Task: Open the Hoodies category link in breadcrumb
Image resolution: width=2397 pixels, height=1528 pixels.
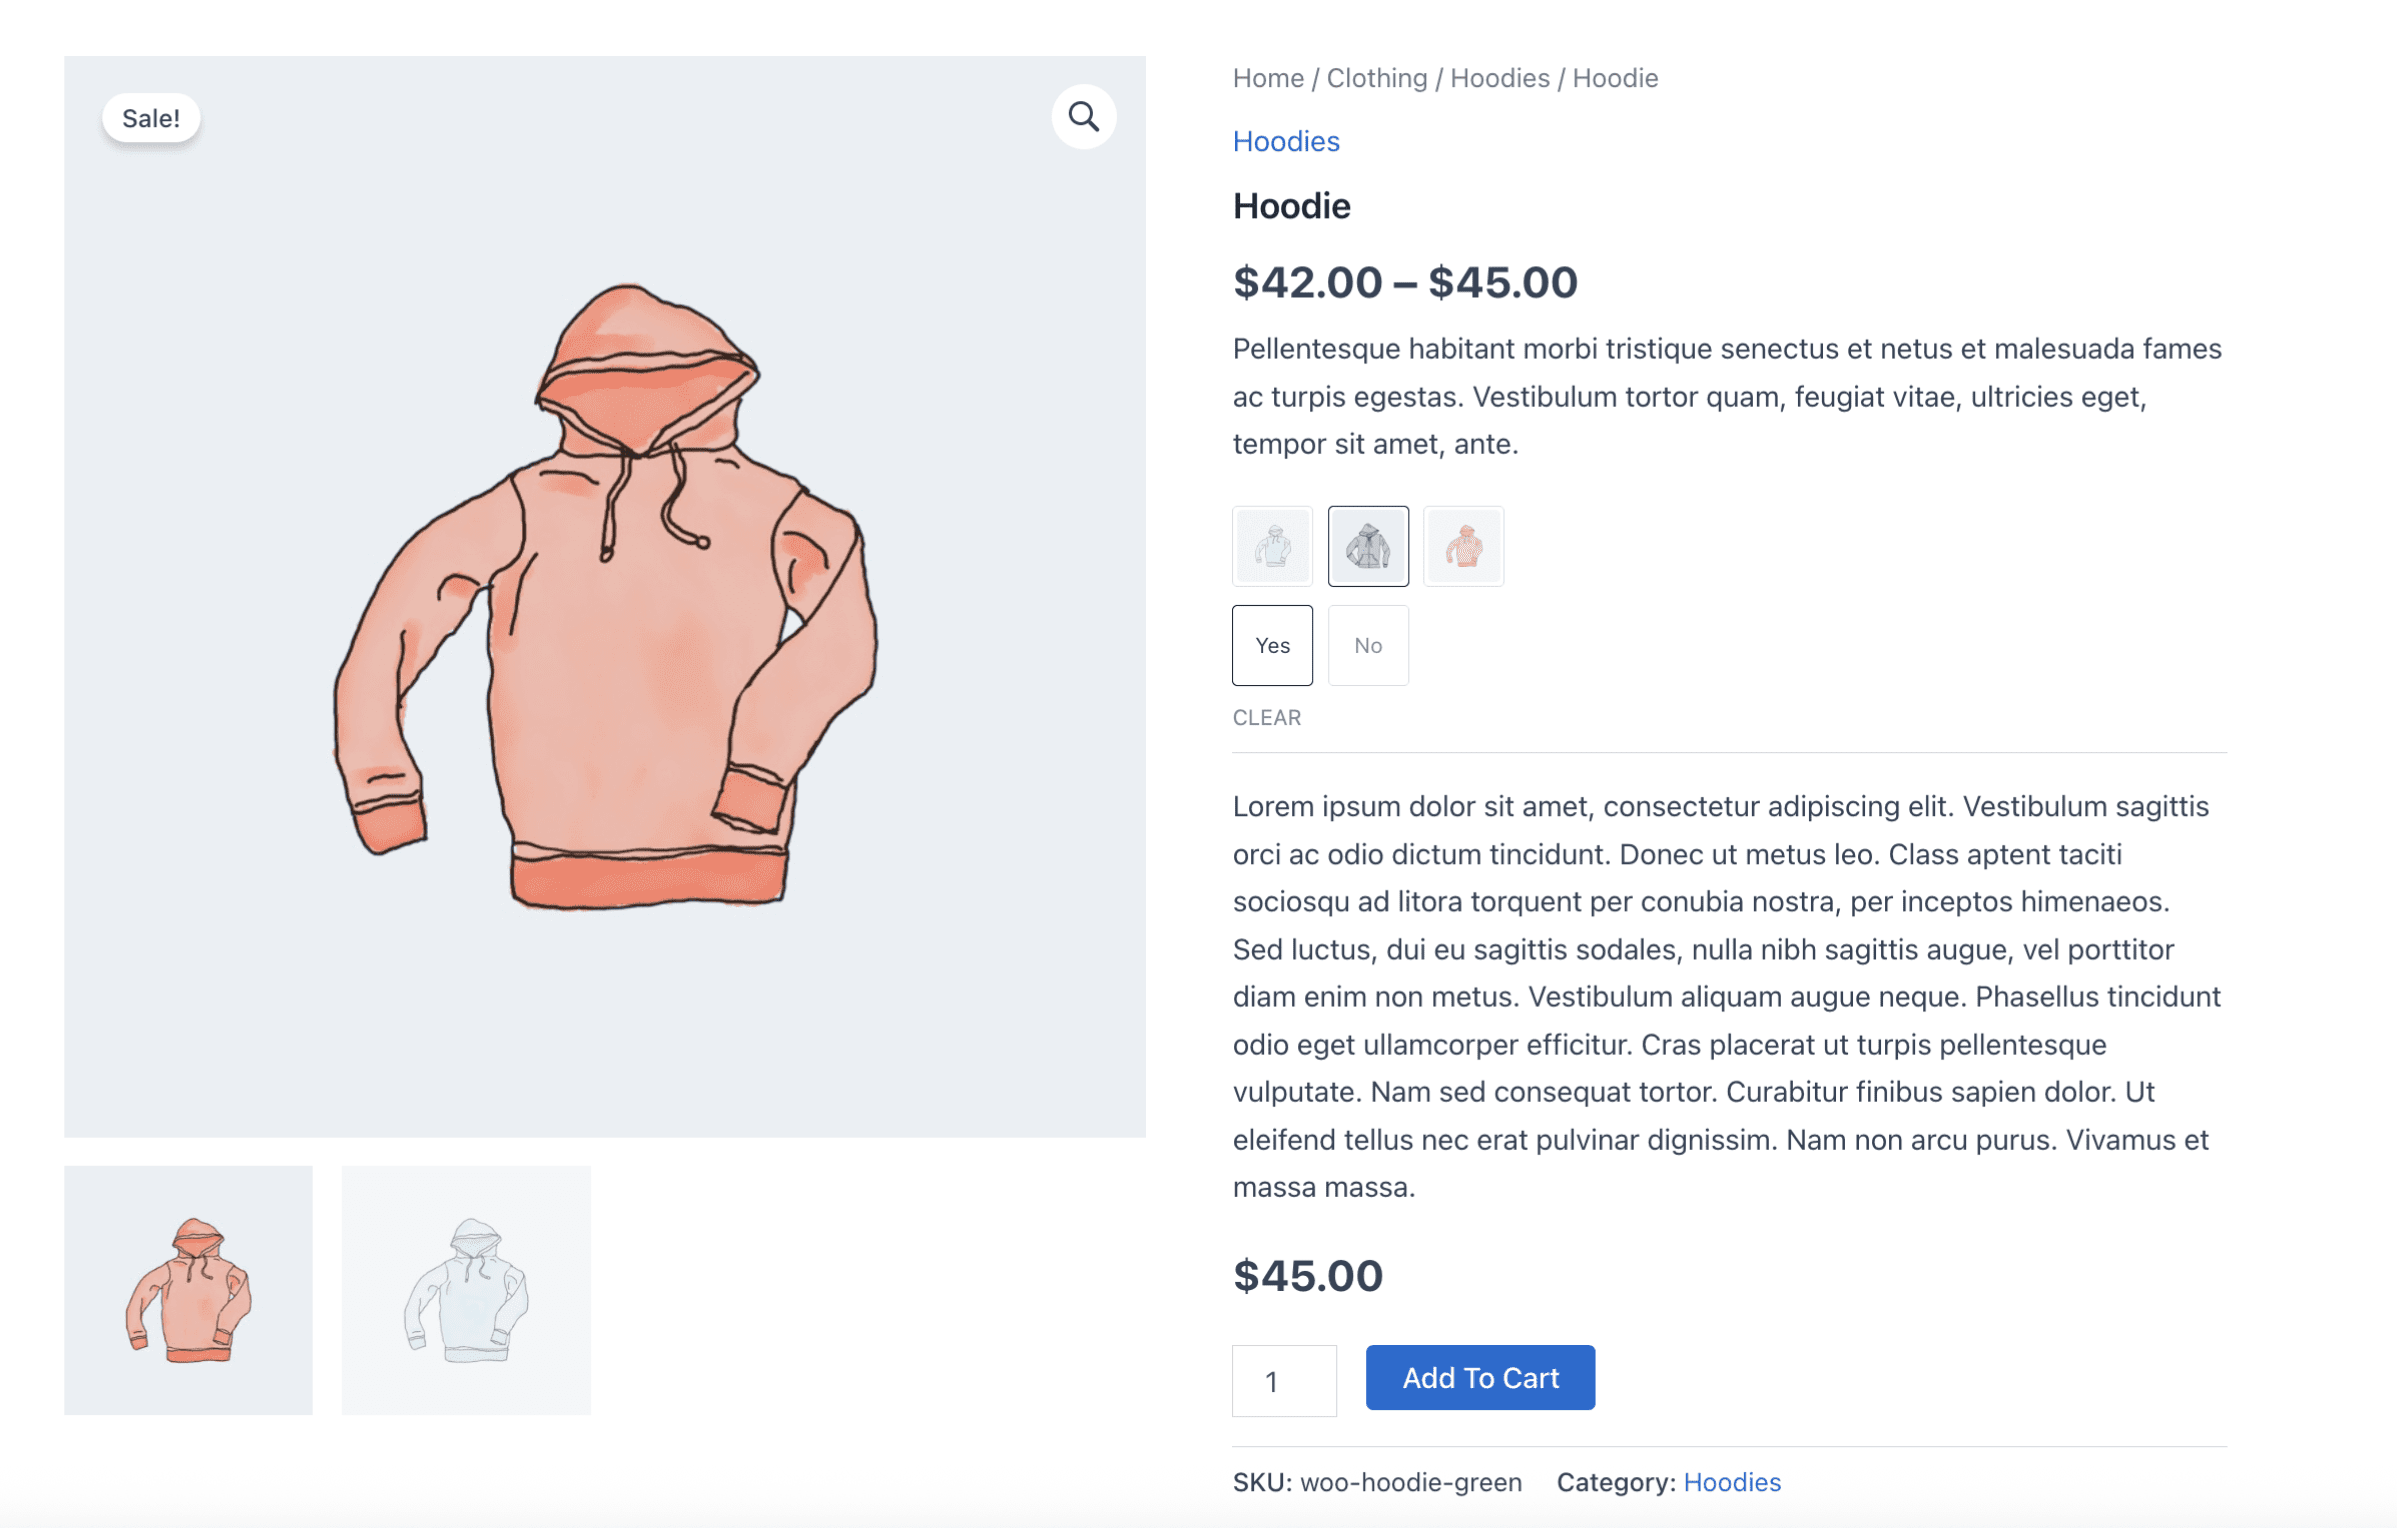Action: click(x=1498, y=77)
